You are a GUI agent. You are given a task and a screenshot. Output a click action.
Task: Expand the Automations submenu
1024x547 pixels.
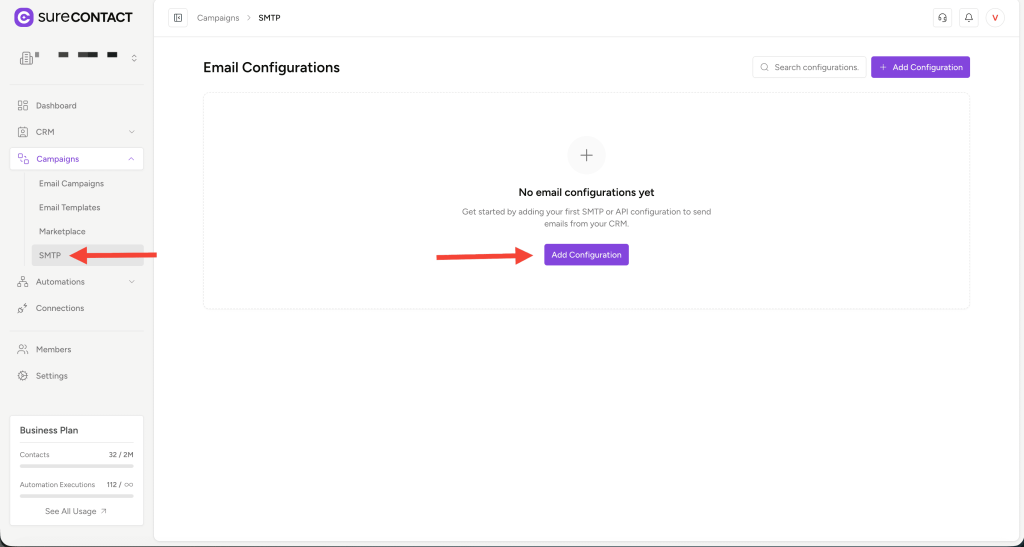pos(131,282)
